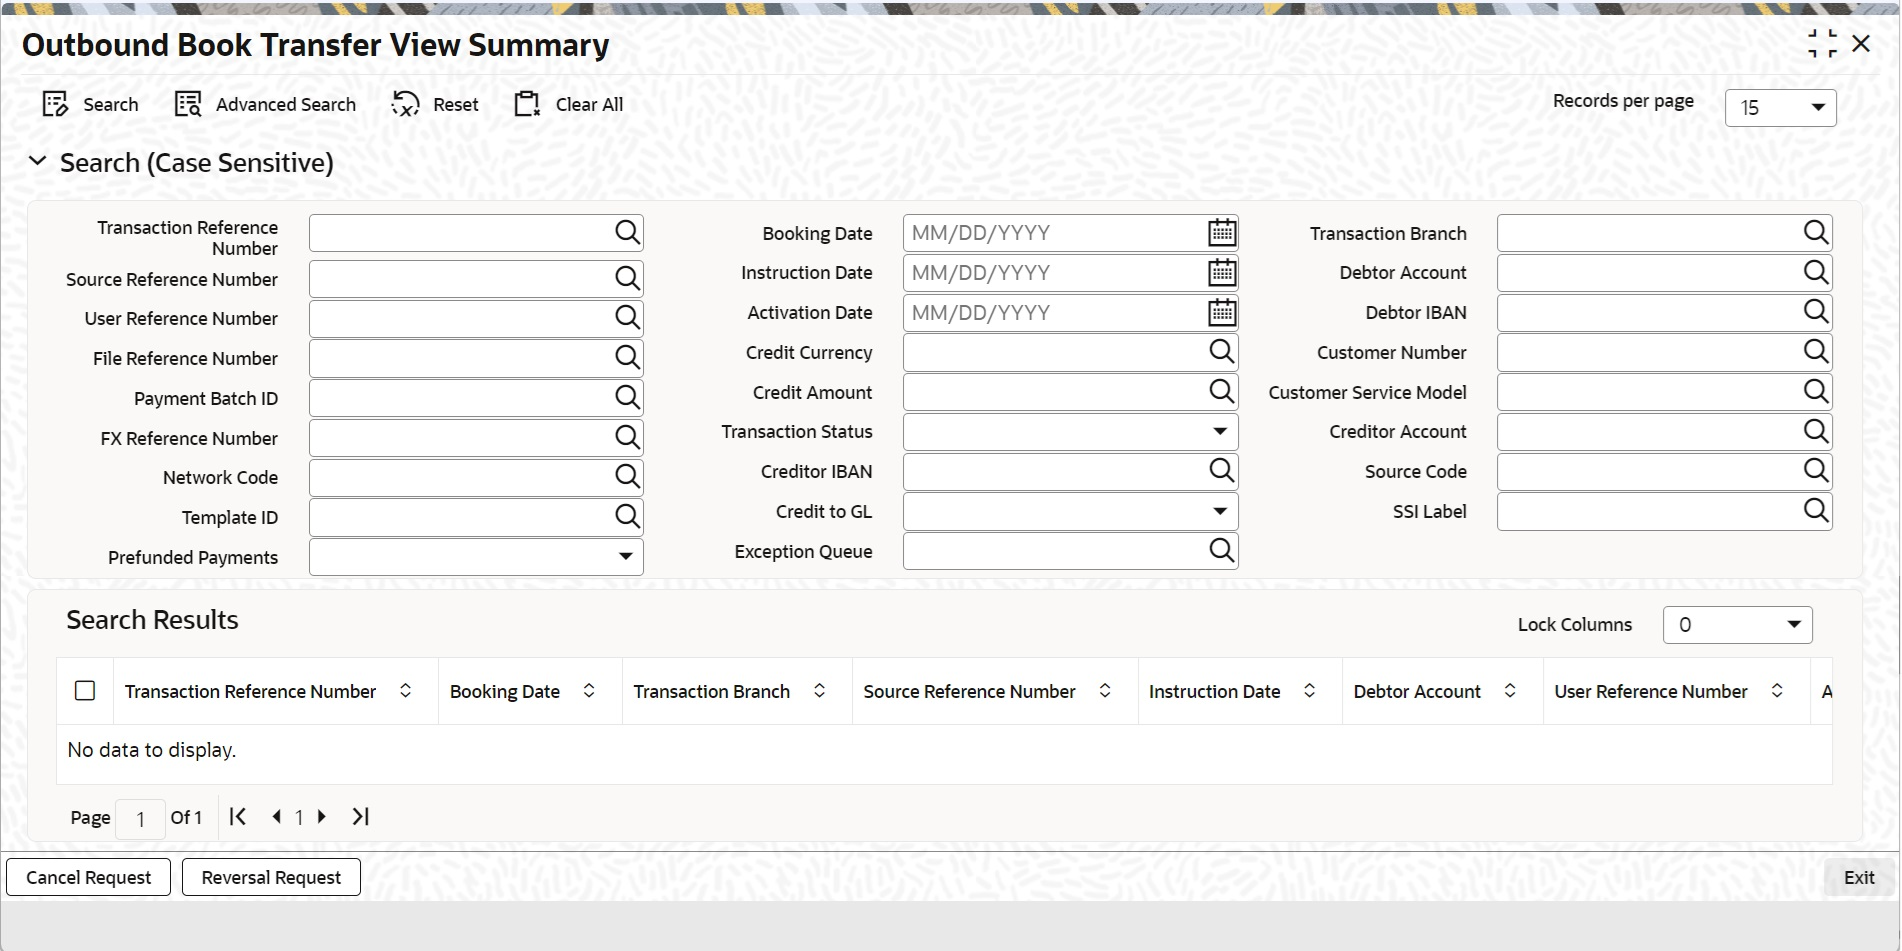Viewport: 1902px width, 951px height.
Task: Open lookup for Debtor Account field
Action: (x=1816, y=272)
